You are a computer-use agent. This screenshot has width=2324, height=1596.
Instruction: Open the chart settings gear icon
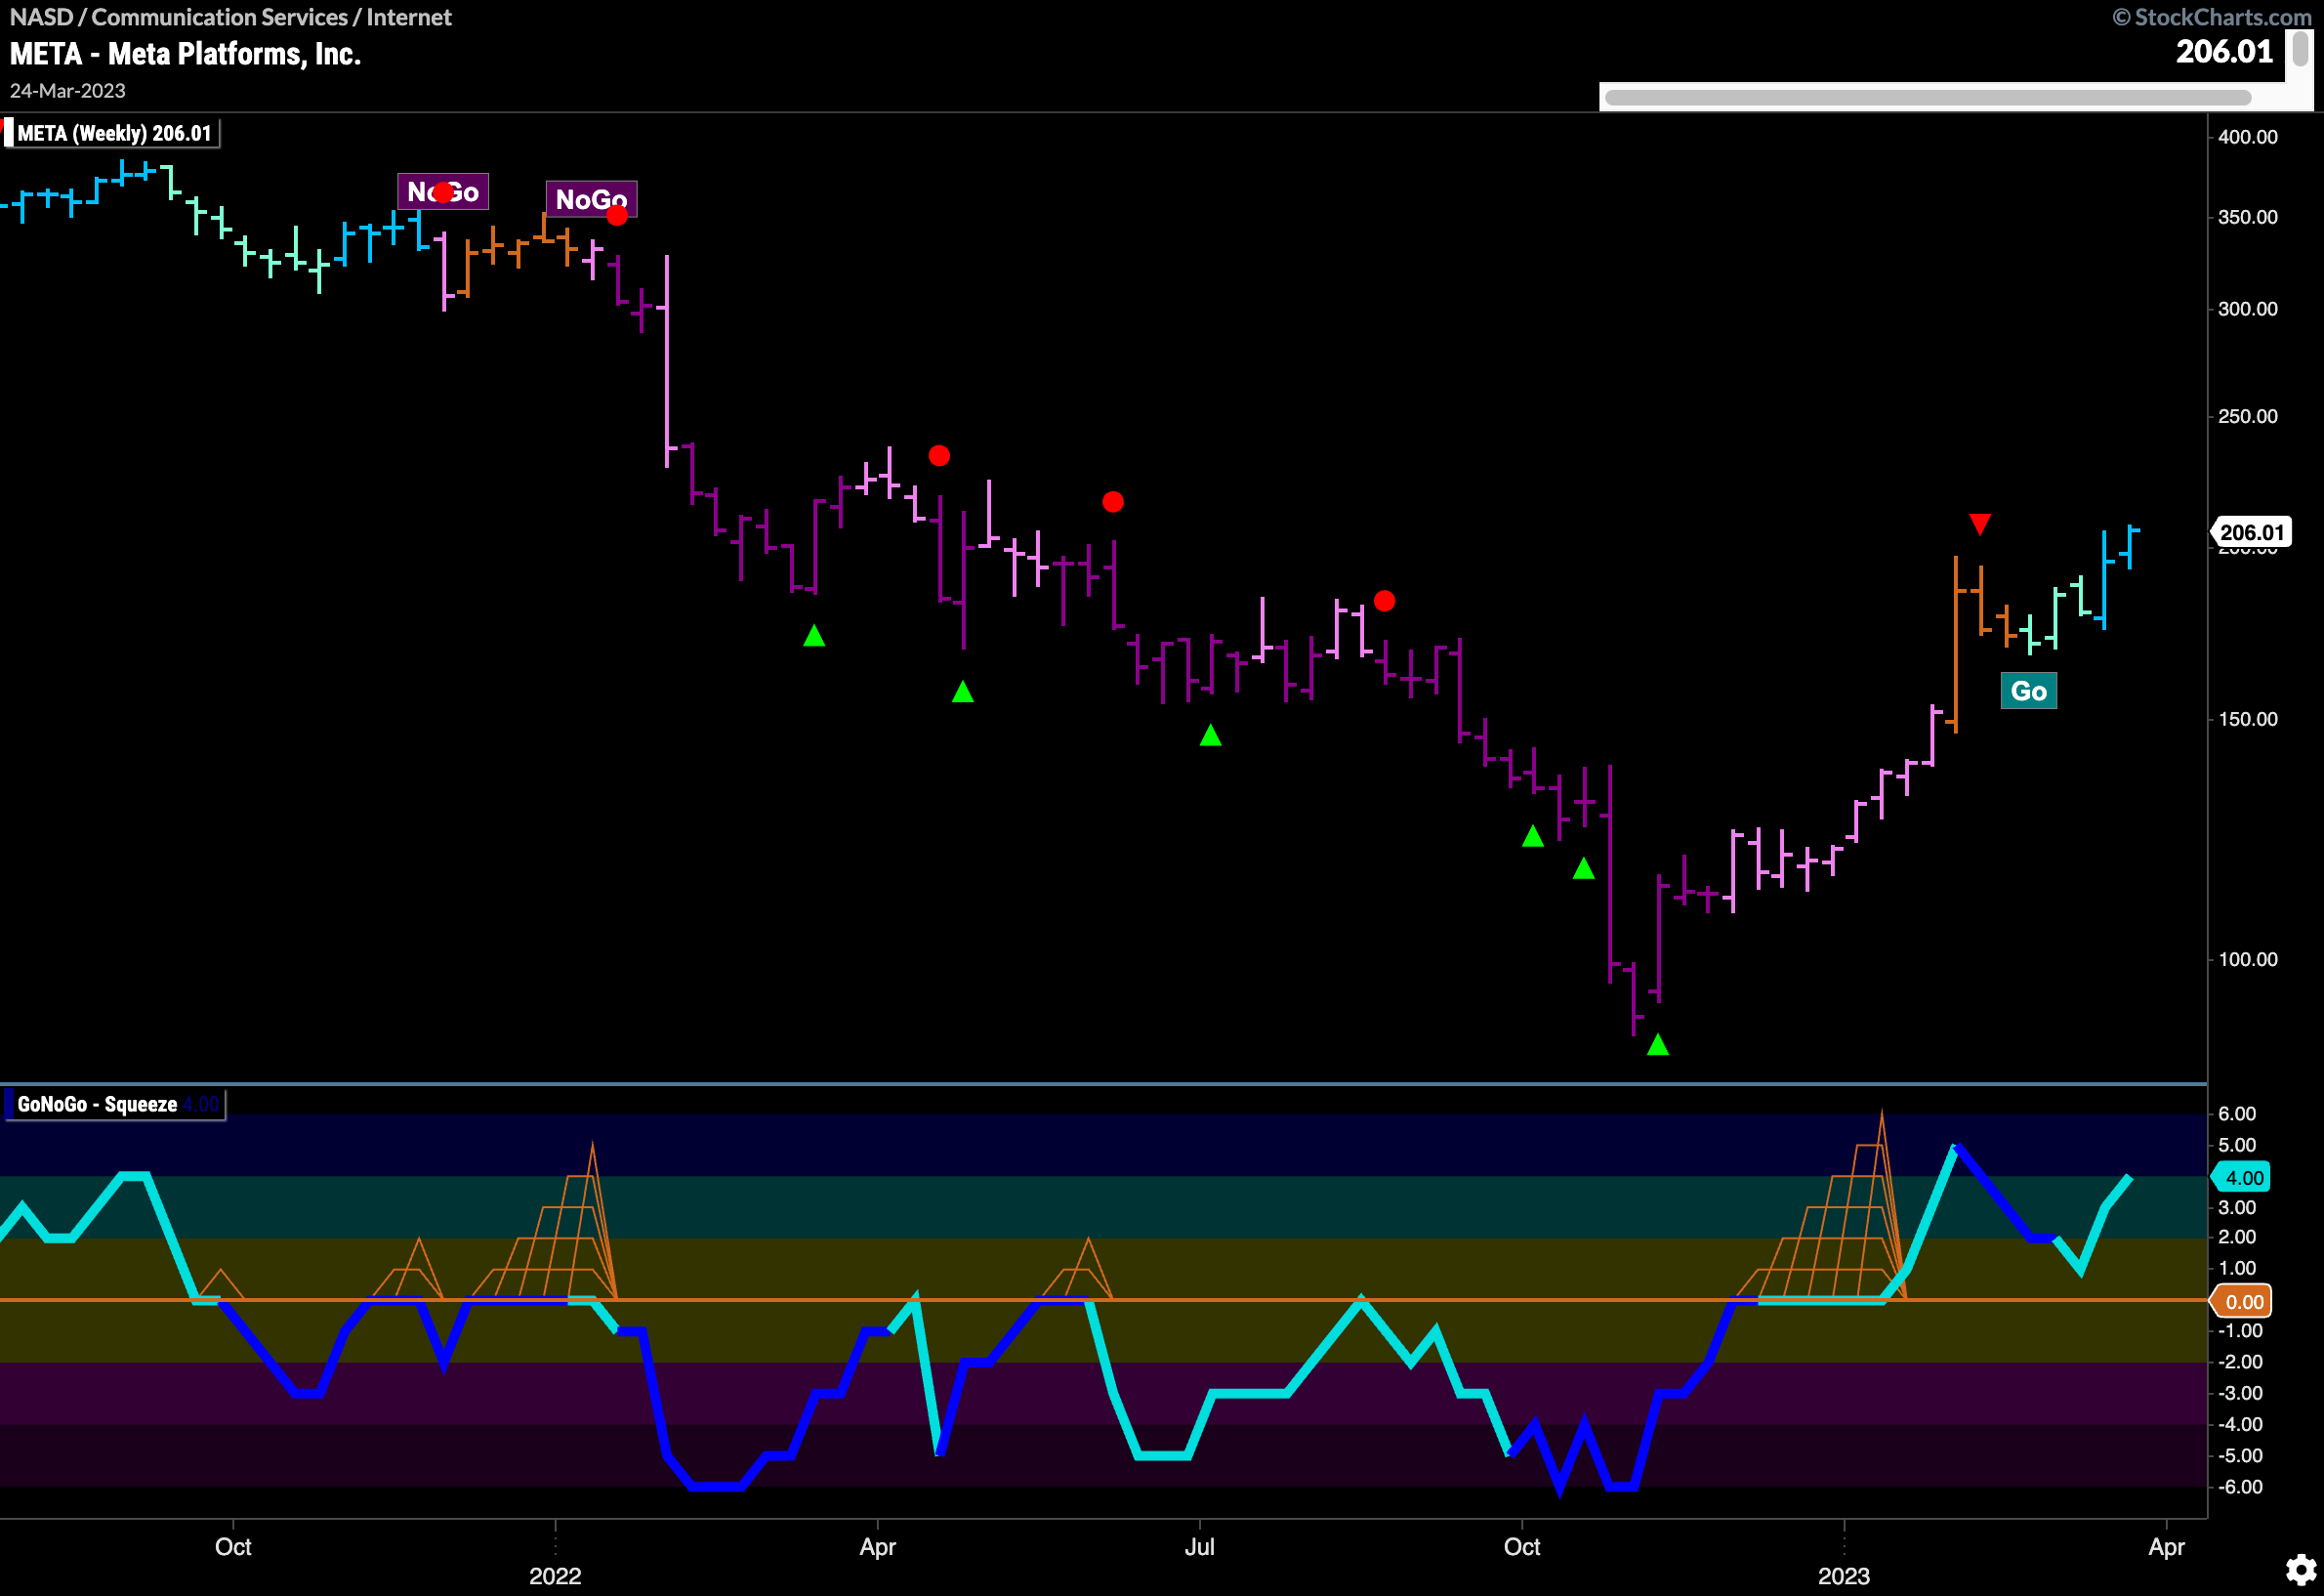tap(2300, 1570)
